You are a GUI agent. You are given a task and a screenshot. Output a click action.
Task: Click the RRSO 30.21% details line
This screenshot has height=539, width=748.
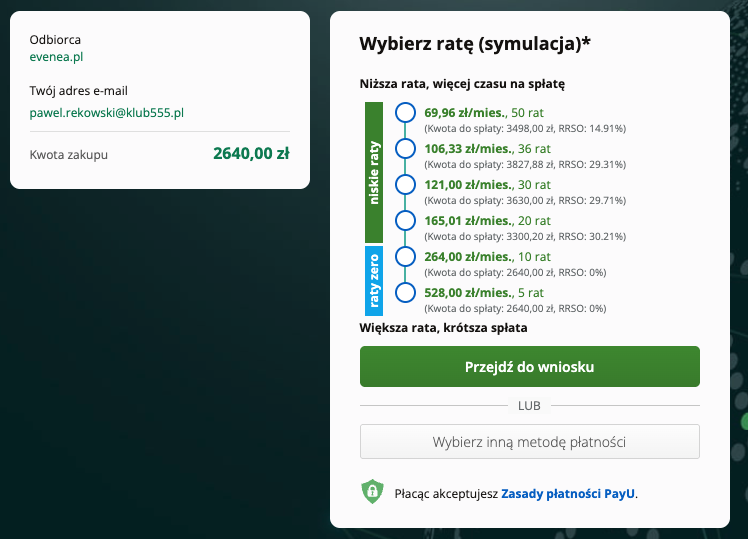click(x=525, y=236)
